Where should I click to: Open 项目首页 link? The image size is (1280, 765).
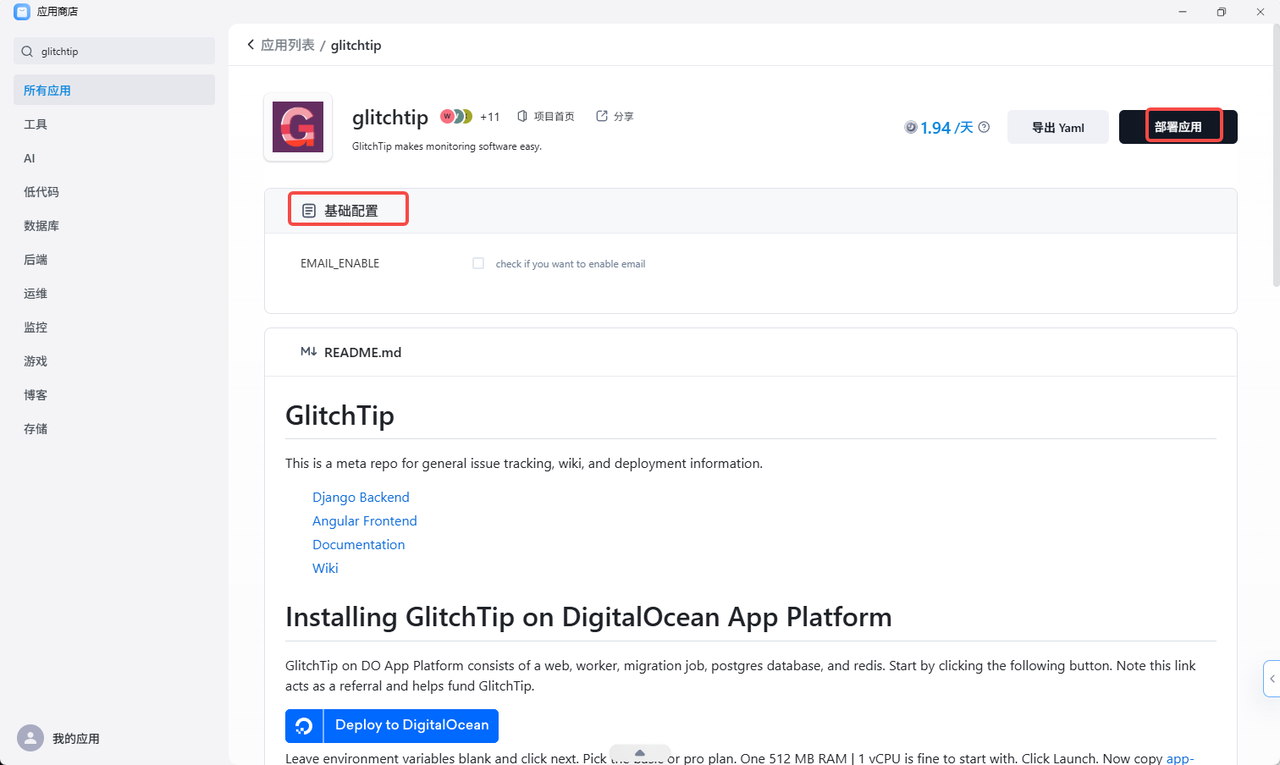pos(546,116)
